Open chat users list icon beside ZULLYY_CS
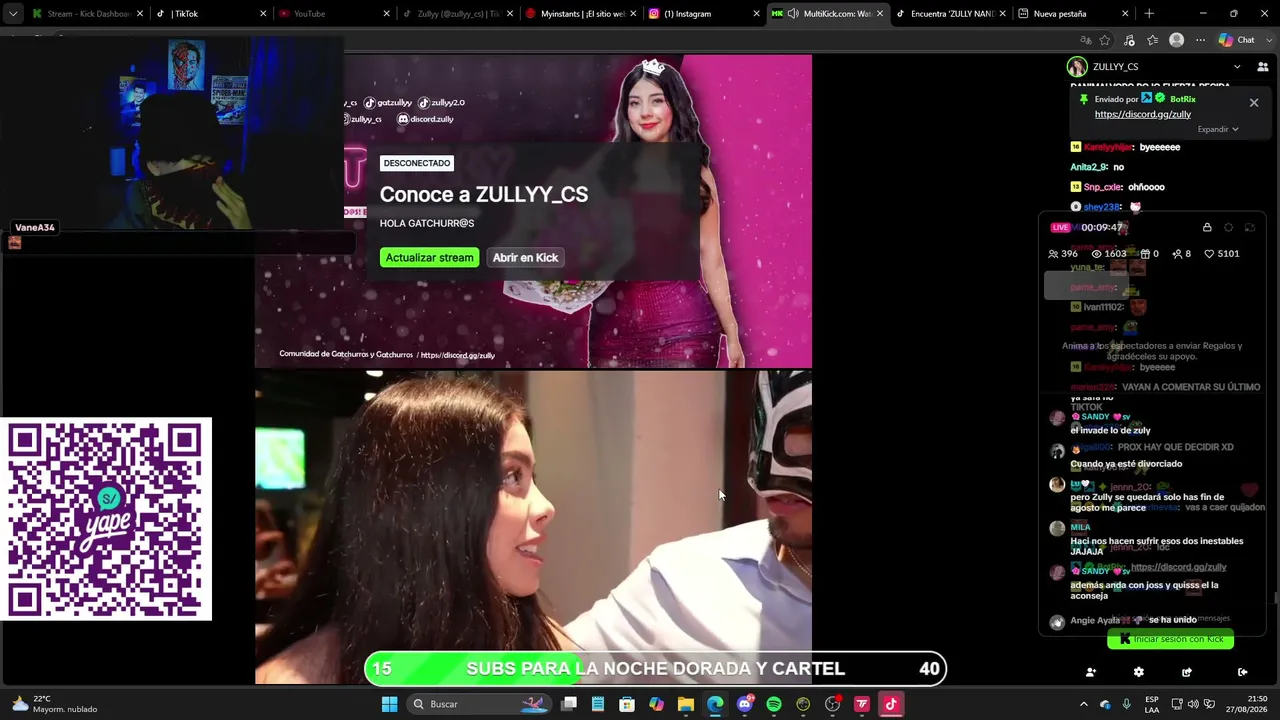 [x=1262, y=67]
